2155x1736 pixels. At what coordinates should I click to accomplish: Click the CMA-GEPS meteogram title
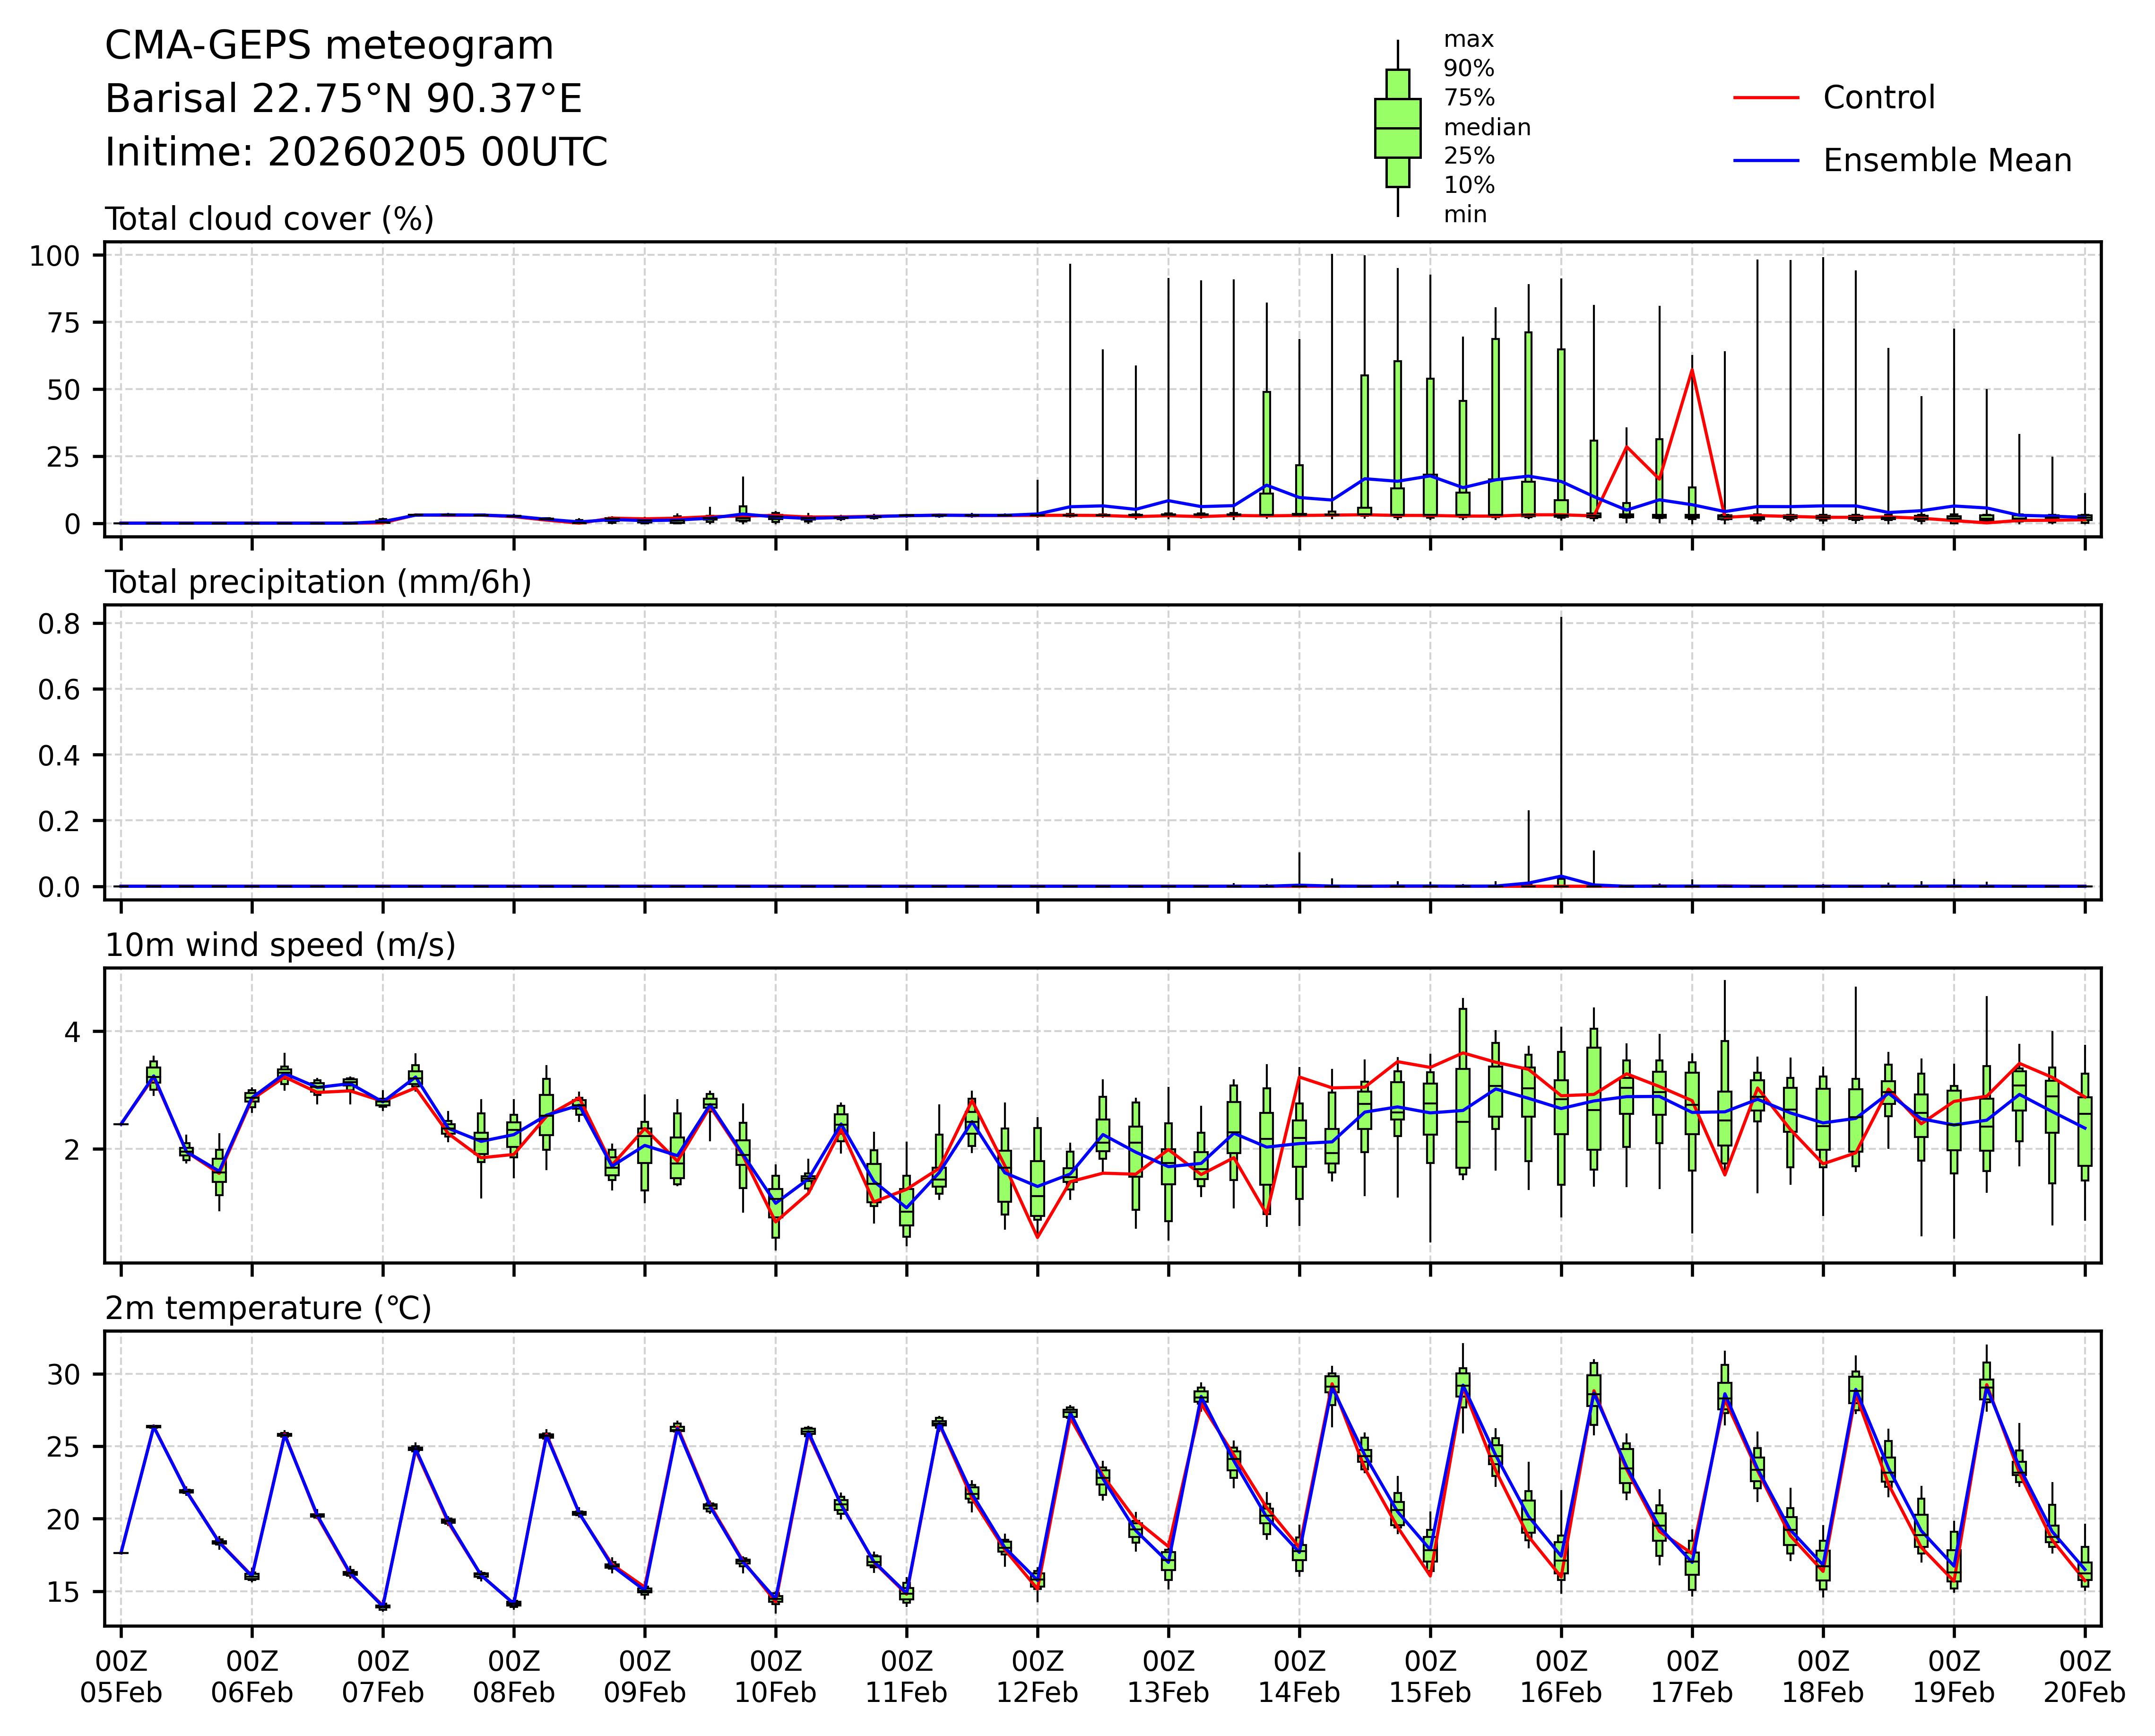[329, 46]
